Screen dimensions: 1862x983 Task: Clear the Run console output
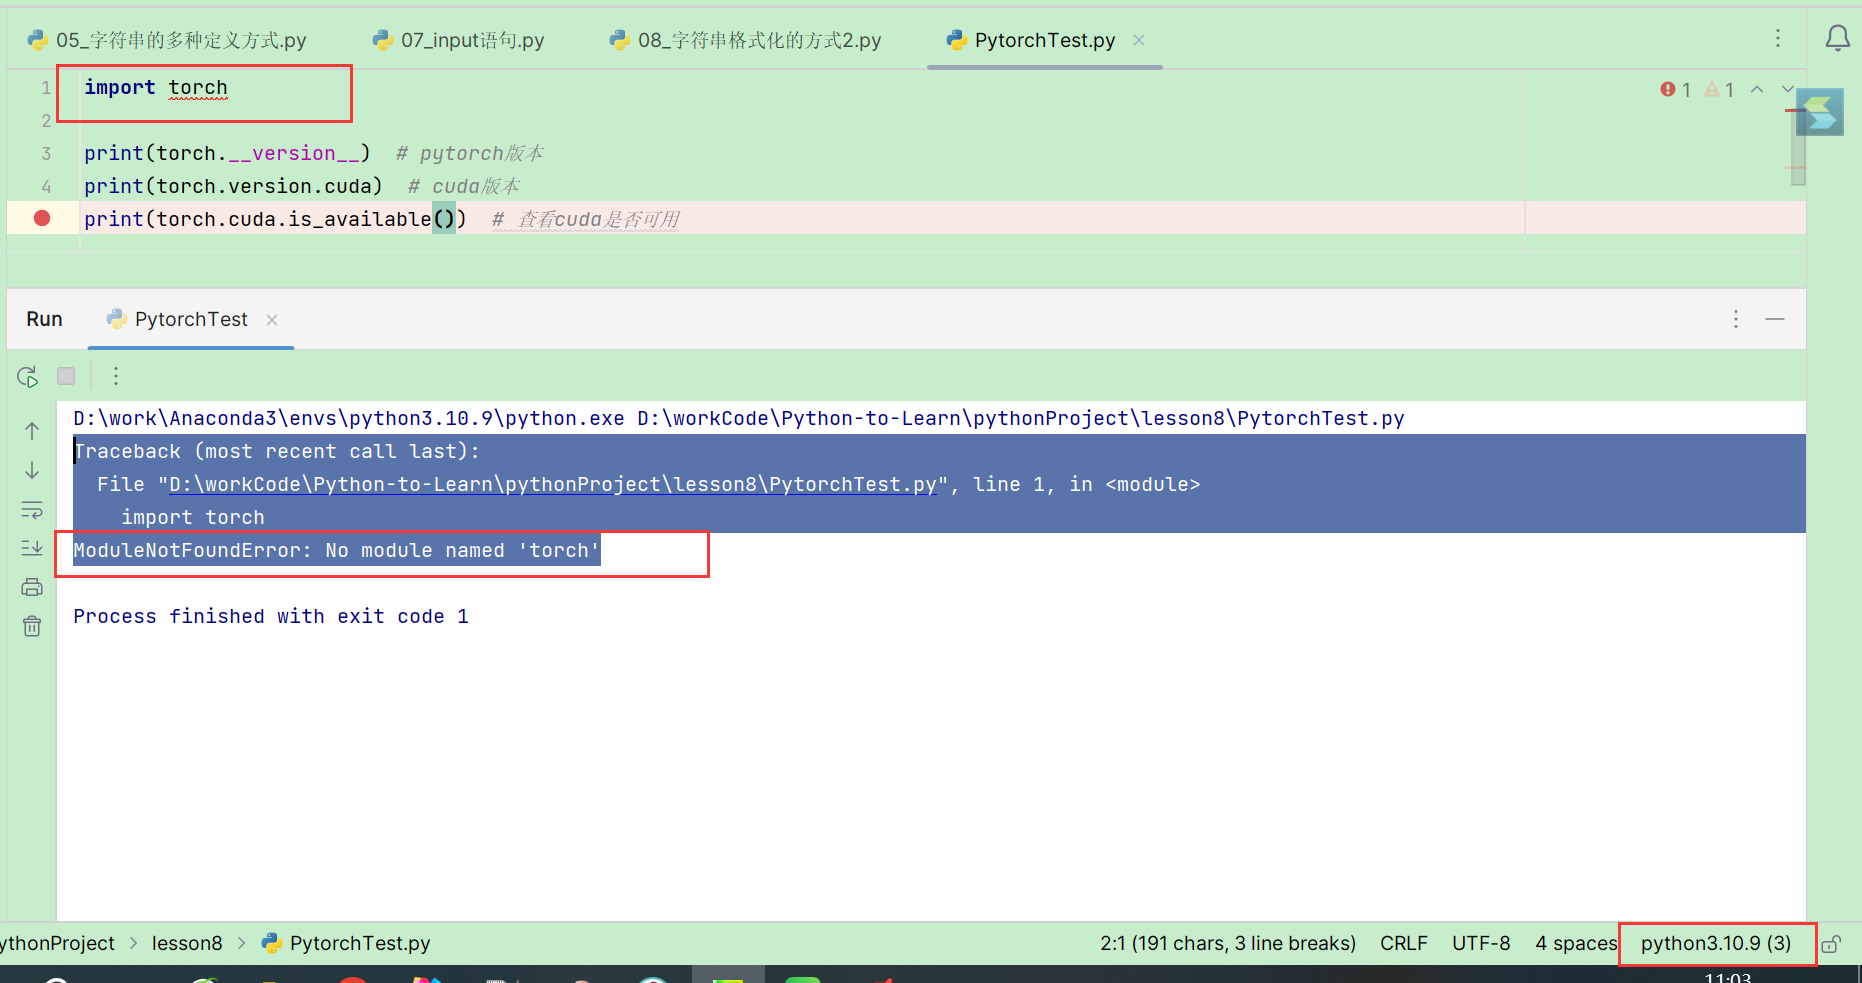point(31,625)
